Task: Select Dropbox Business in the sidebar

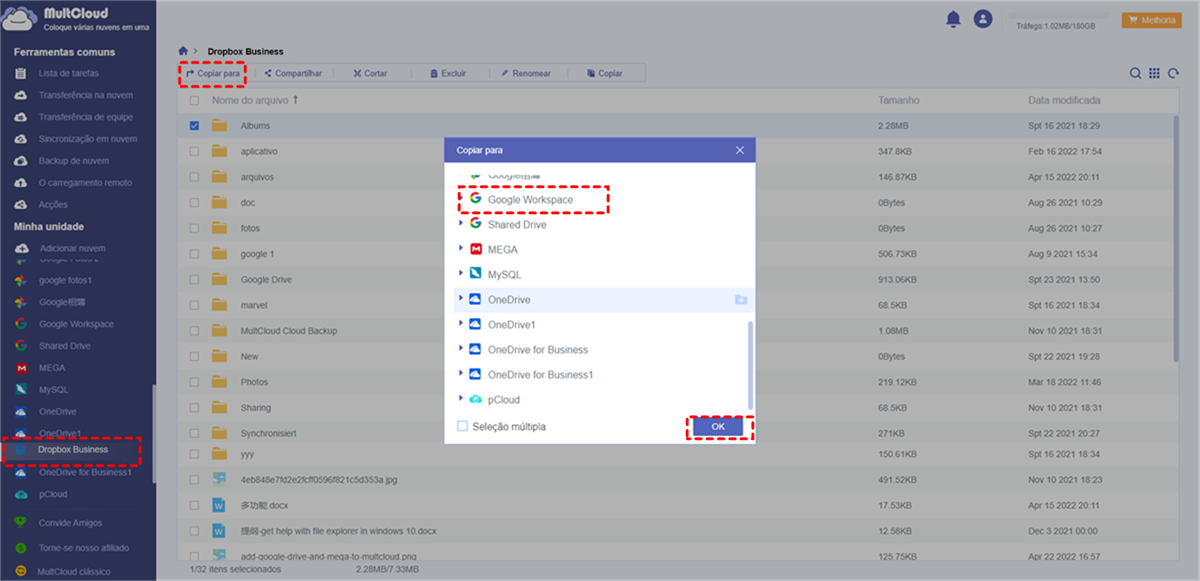Action: tap(72, 450)
